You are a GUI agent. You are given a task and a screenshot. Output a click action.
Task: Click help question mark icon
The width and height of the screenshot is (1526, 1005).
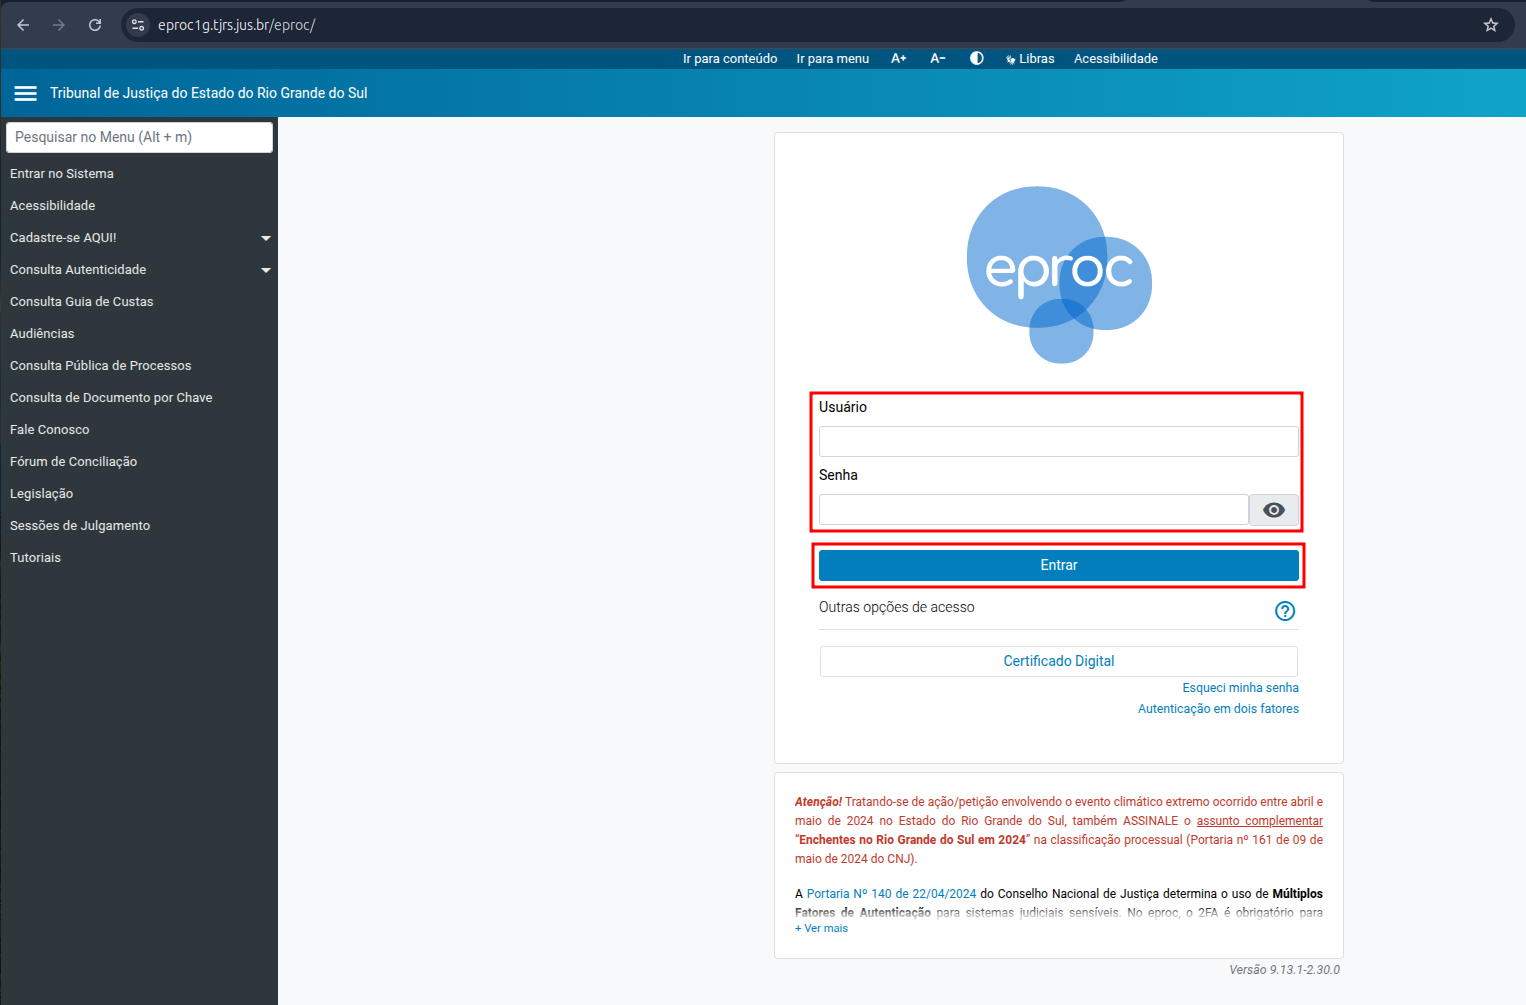(1285, 611)
